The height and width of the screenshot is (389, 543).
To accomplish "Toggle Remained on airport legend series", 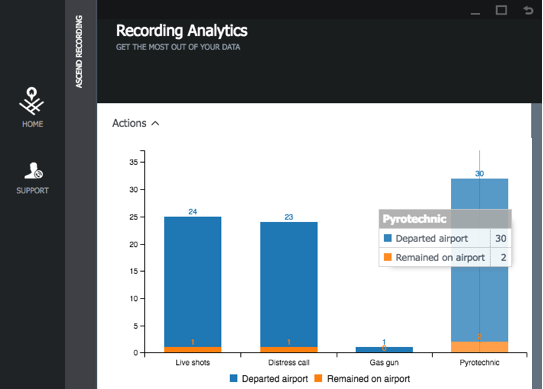I will click(x=362, y=379).
